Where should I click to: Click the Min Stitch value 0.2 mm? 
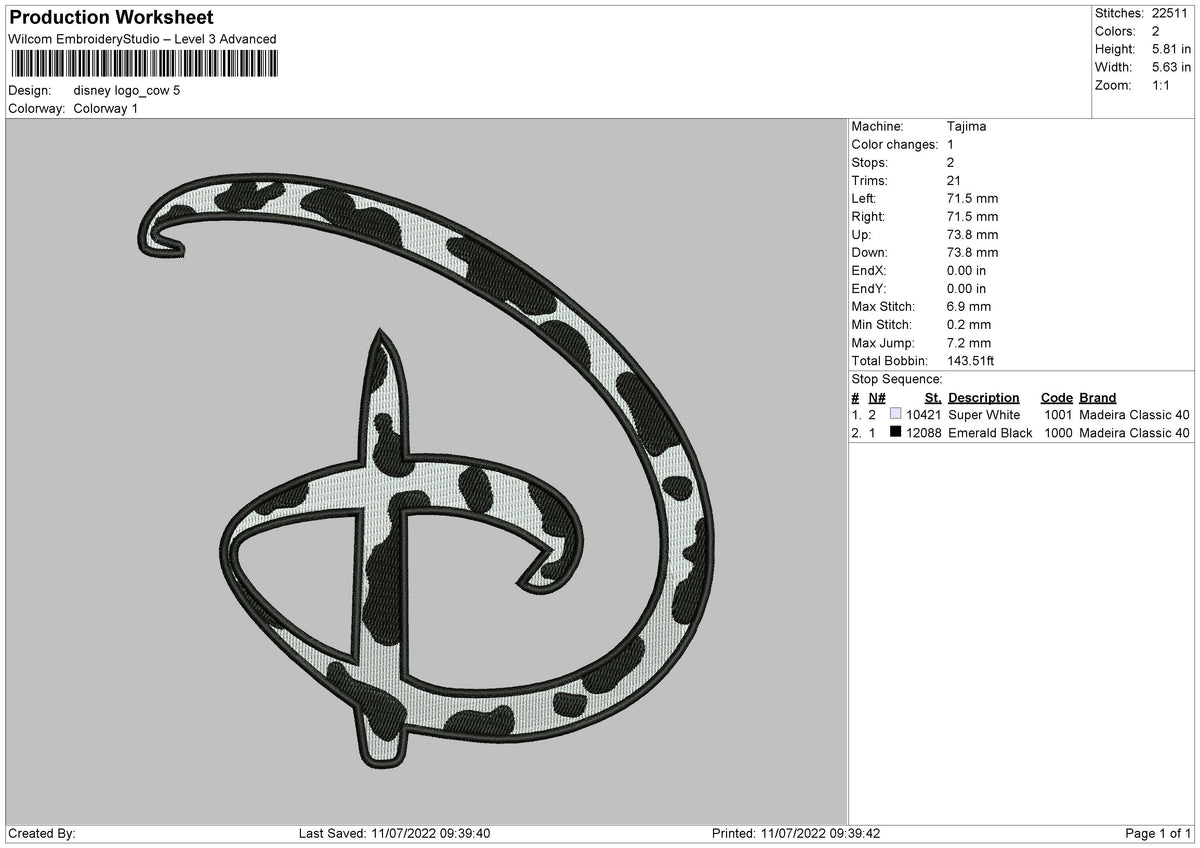969,324
